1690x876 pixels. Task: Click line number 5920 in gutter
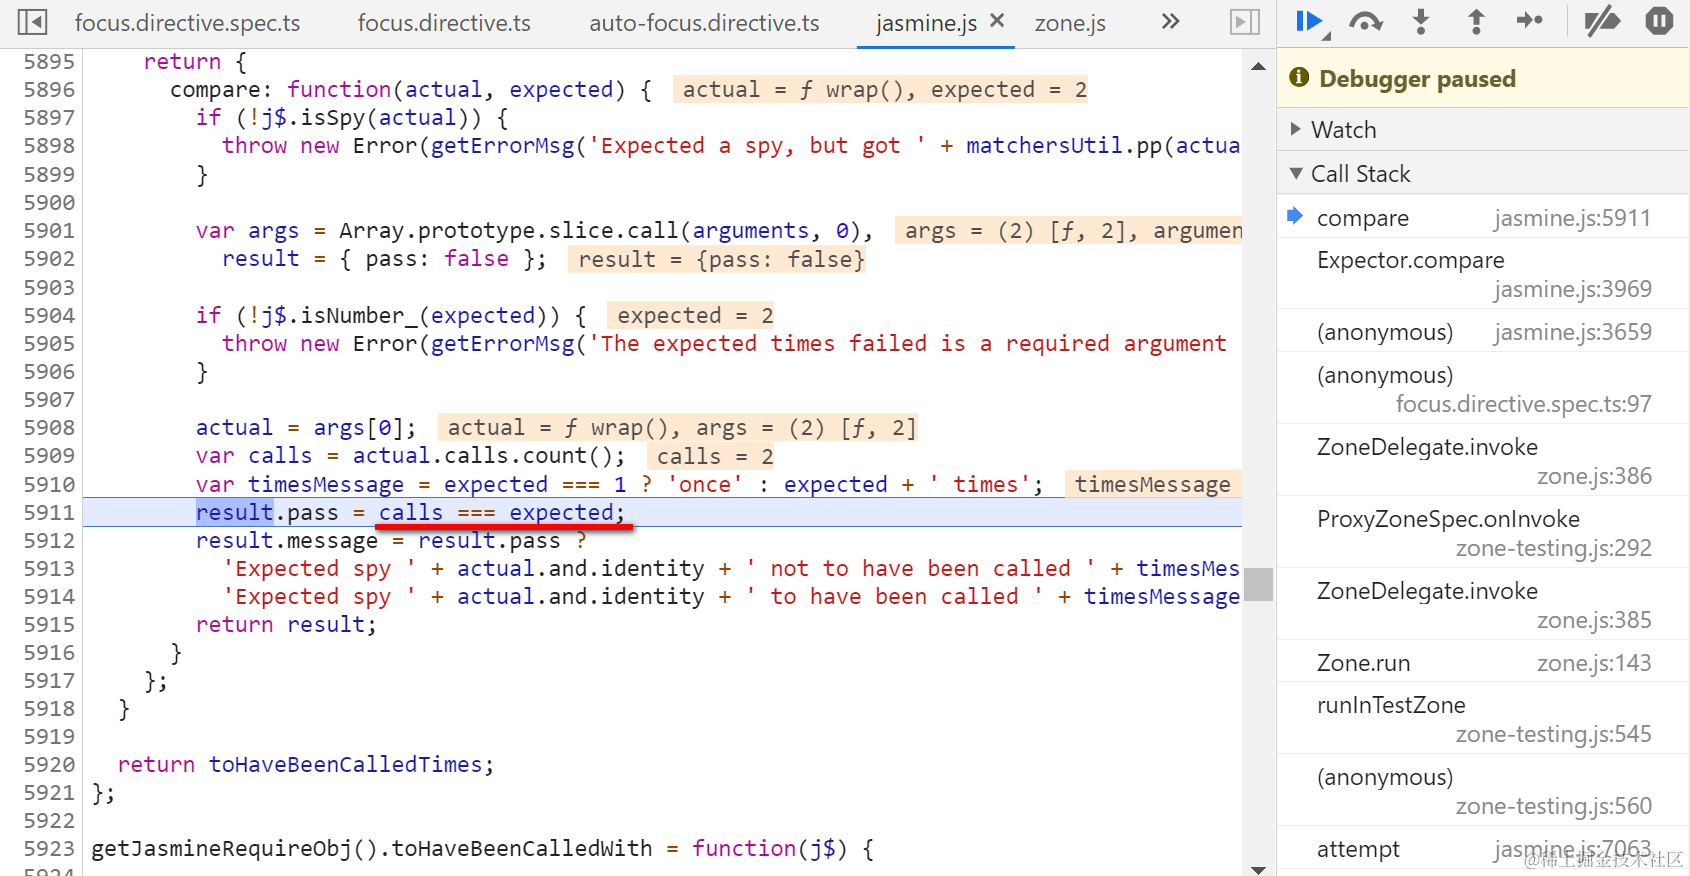[x=49, y=765]
